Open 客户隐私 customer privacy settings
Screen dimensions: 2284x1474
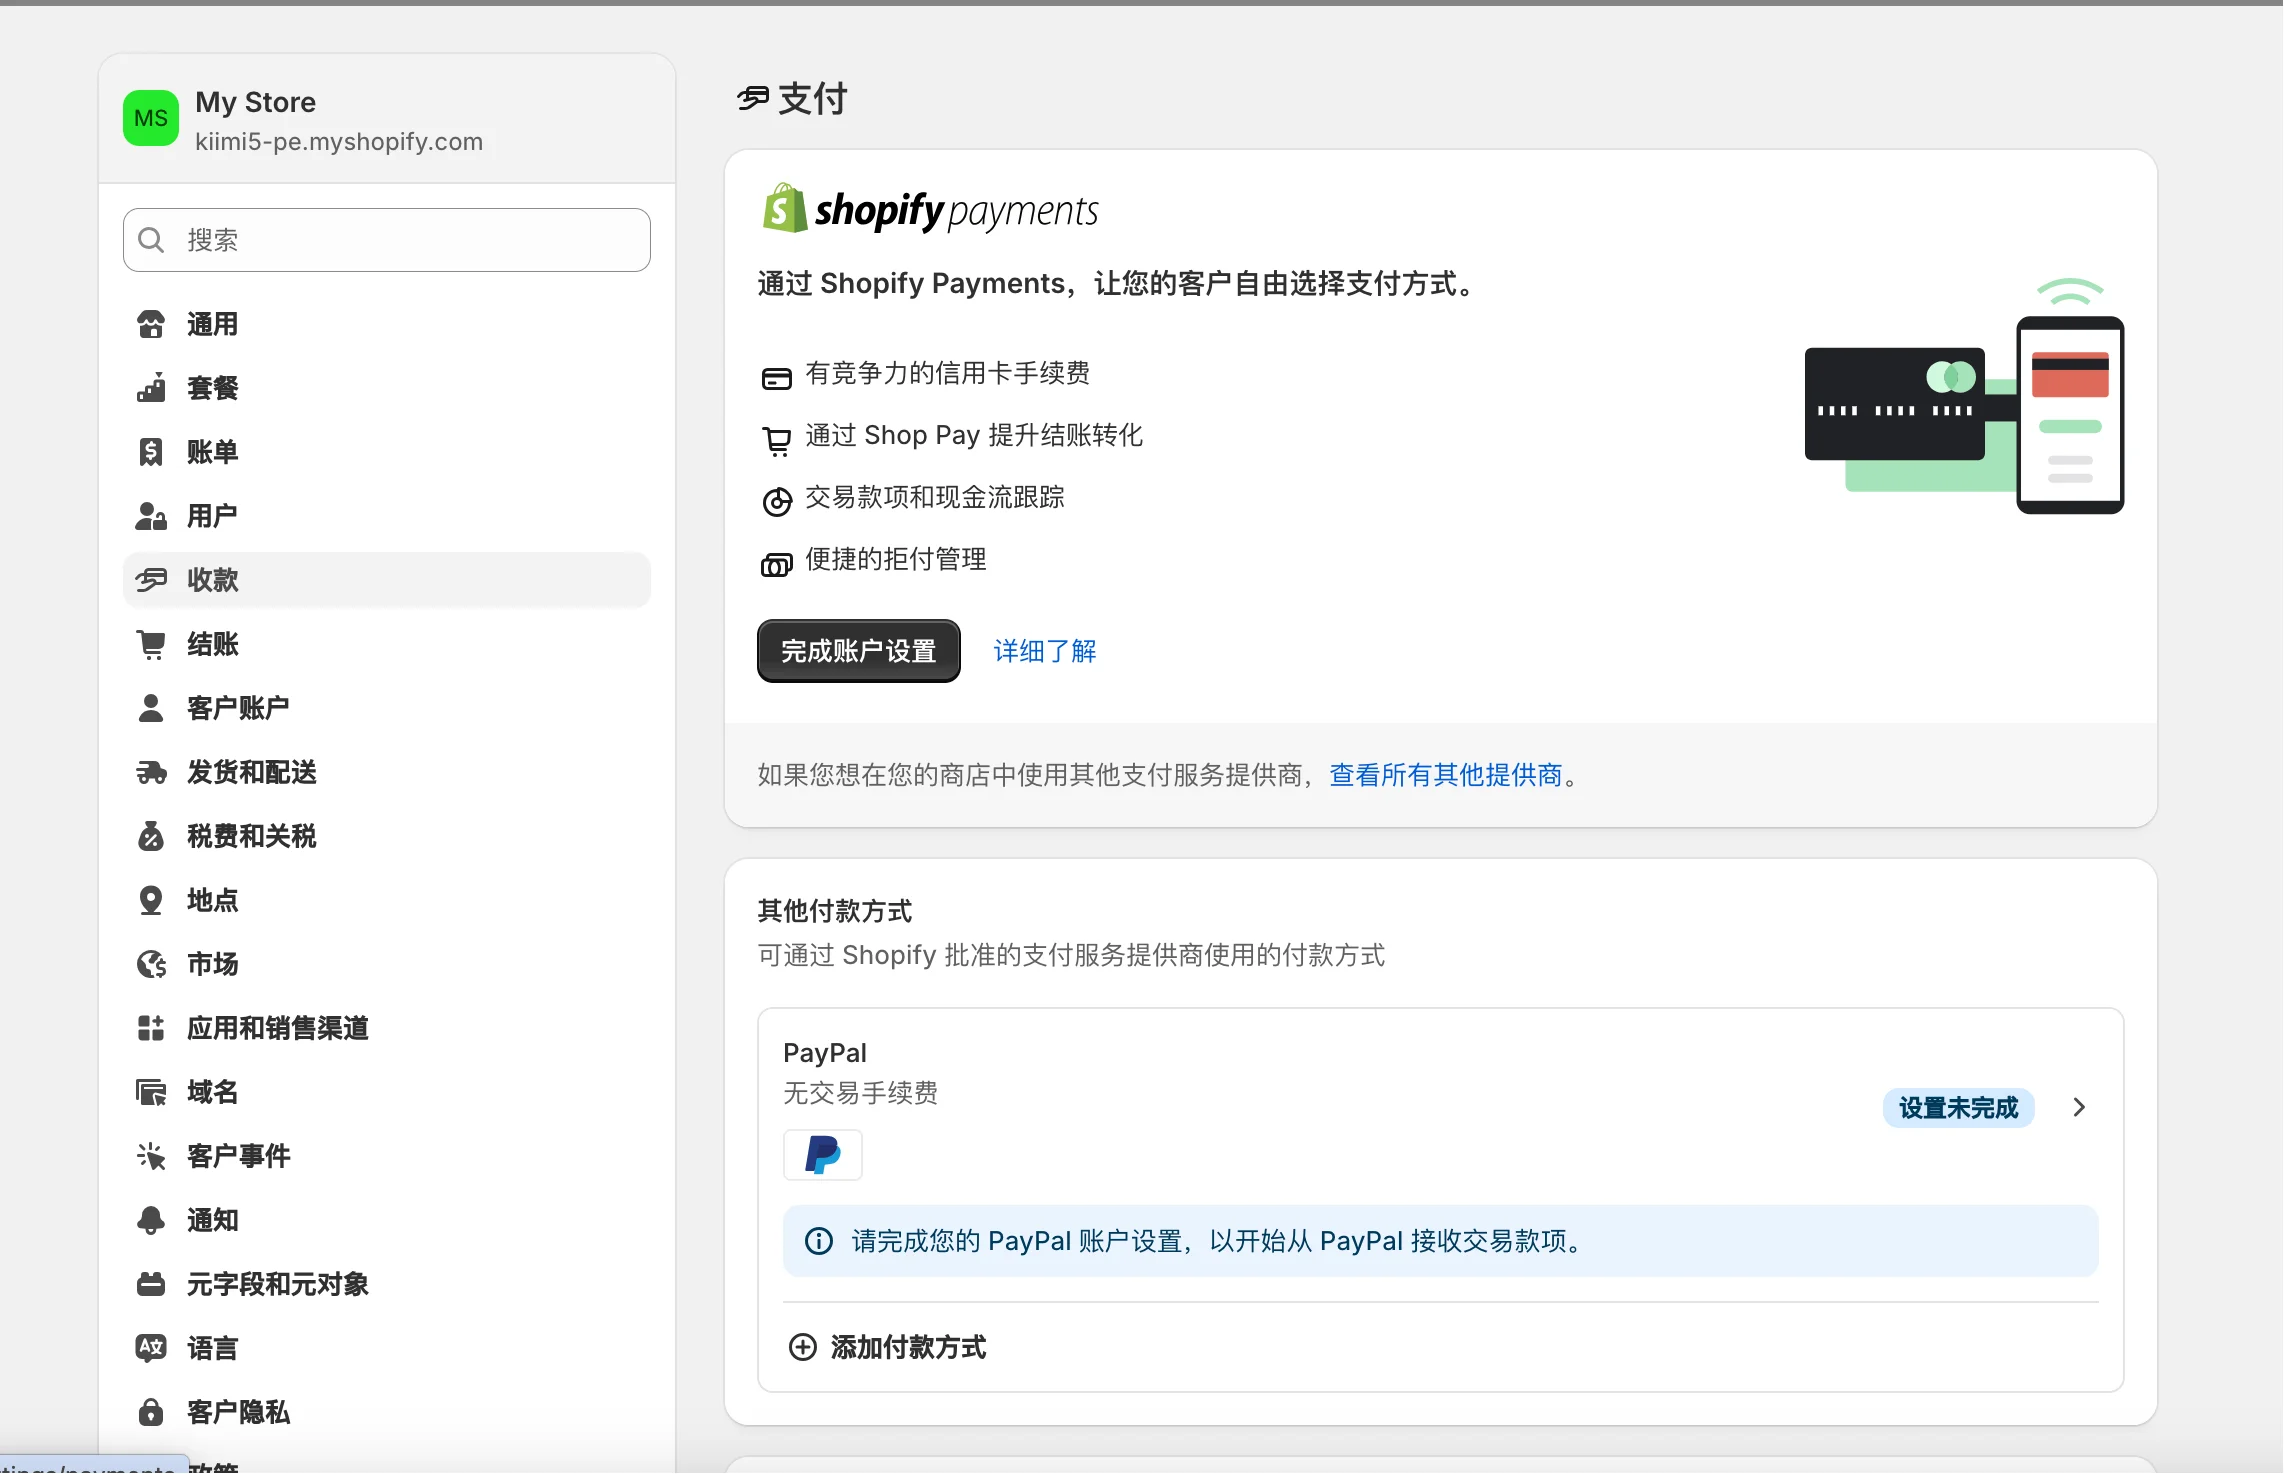(x=387, y=1412)
